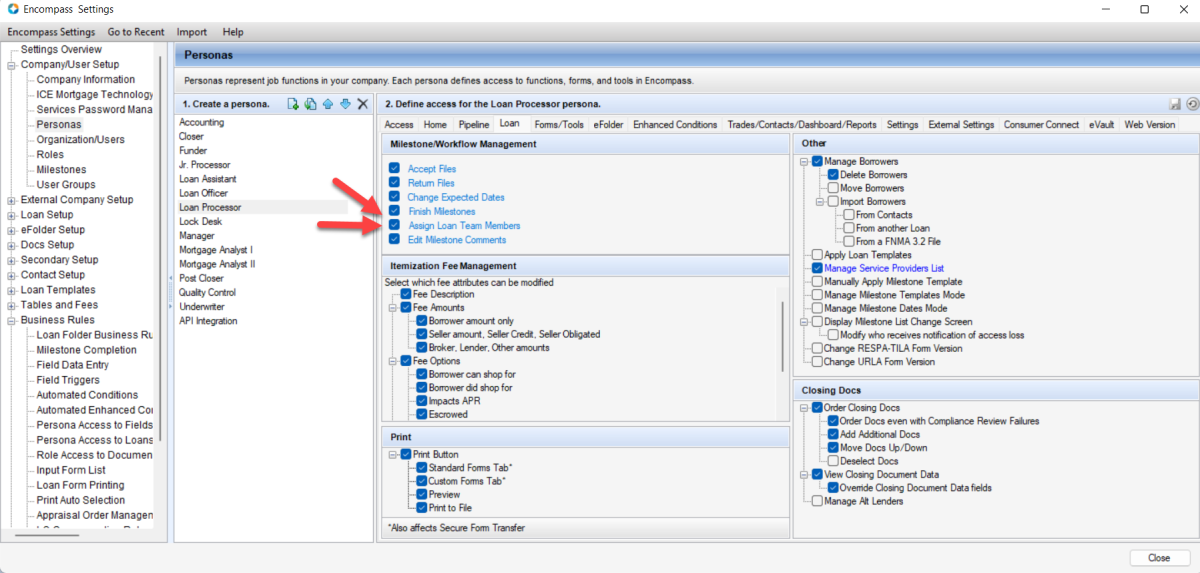Screen dimensions: 1200x573
Task: Click the Encompass logo in title bar
Action: tap(11, 9)
